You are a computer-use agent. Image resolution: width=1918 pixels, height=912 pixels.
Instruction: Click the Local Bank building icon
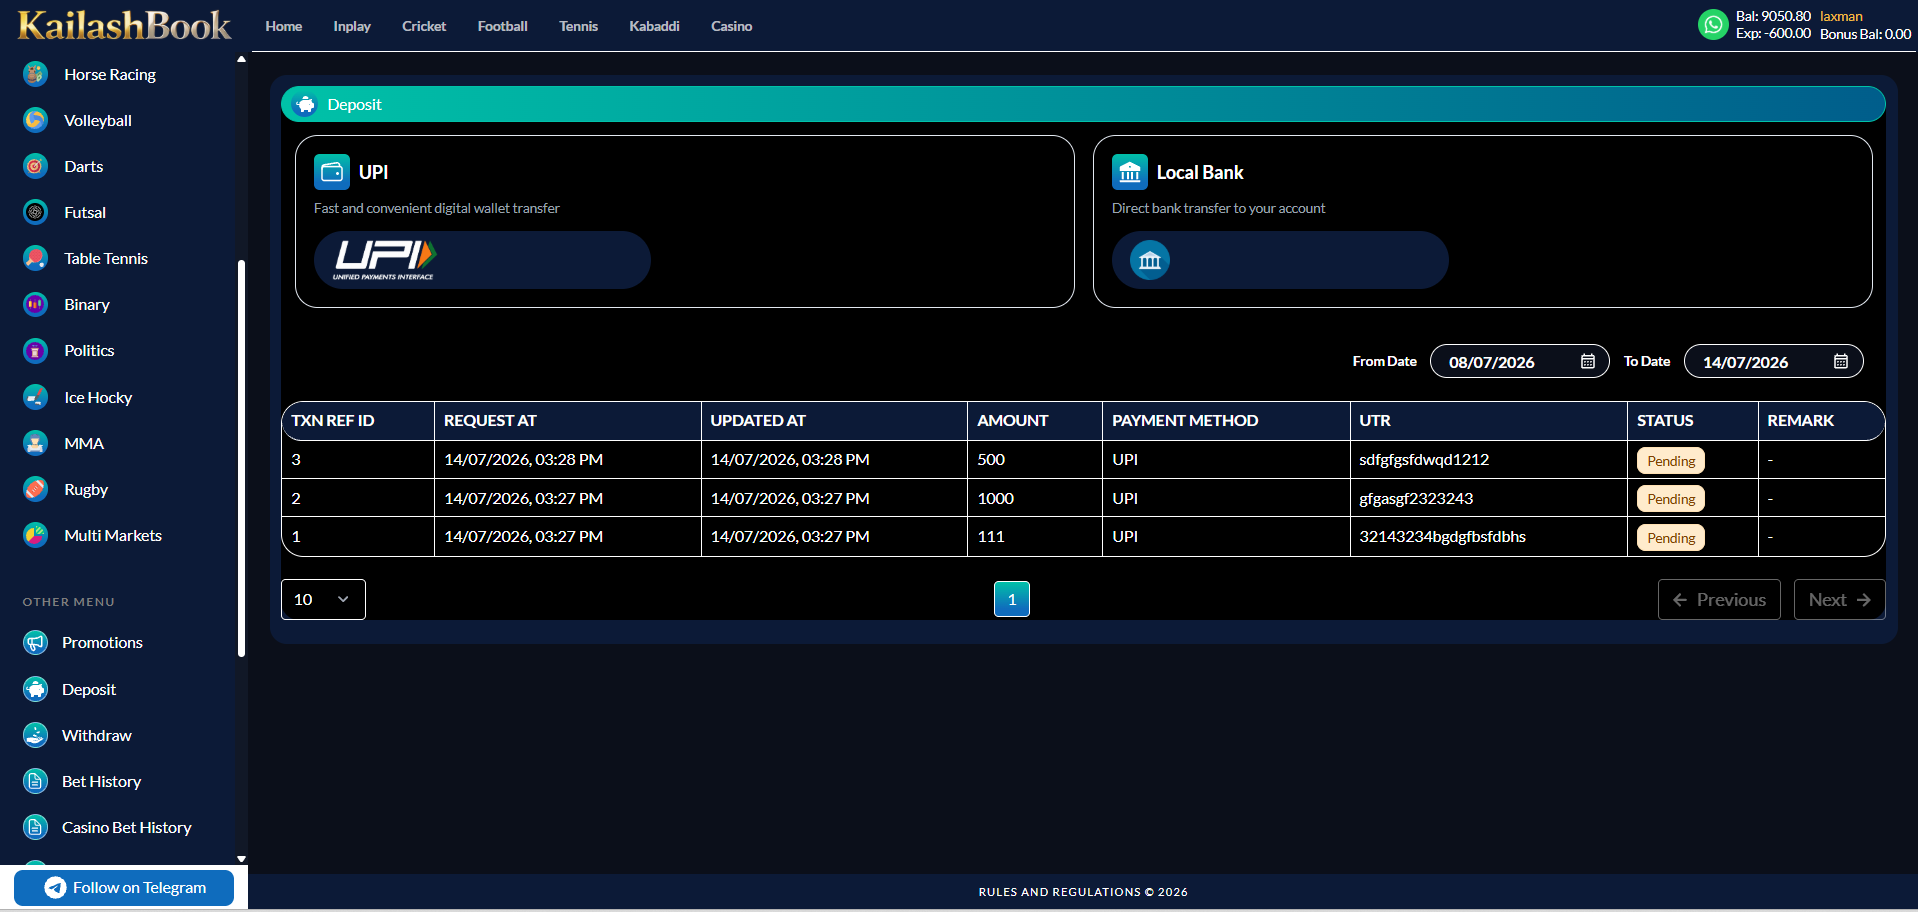pyautogui.click(x=1130, y=172)
